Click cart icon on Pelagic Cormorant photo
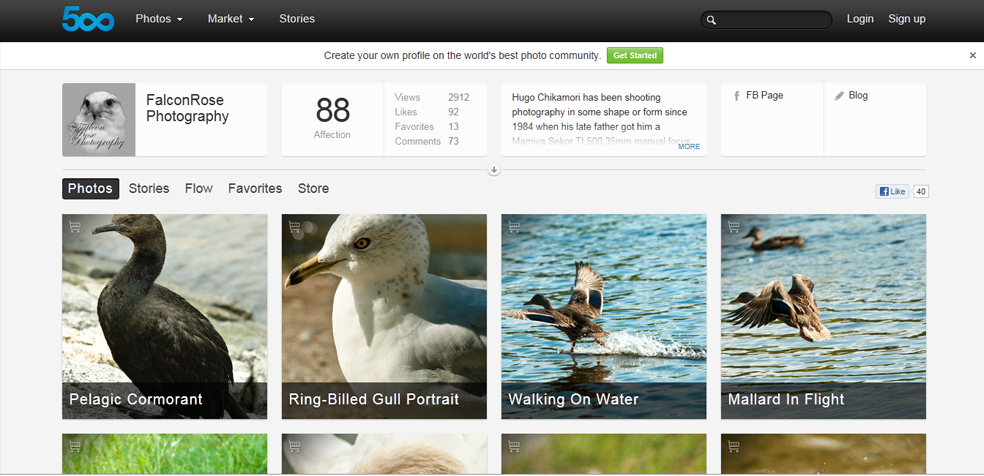The image size is (984, 476). [75, 227]
